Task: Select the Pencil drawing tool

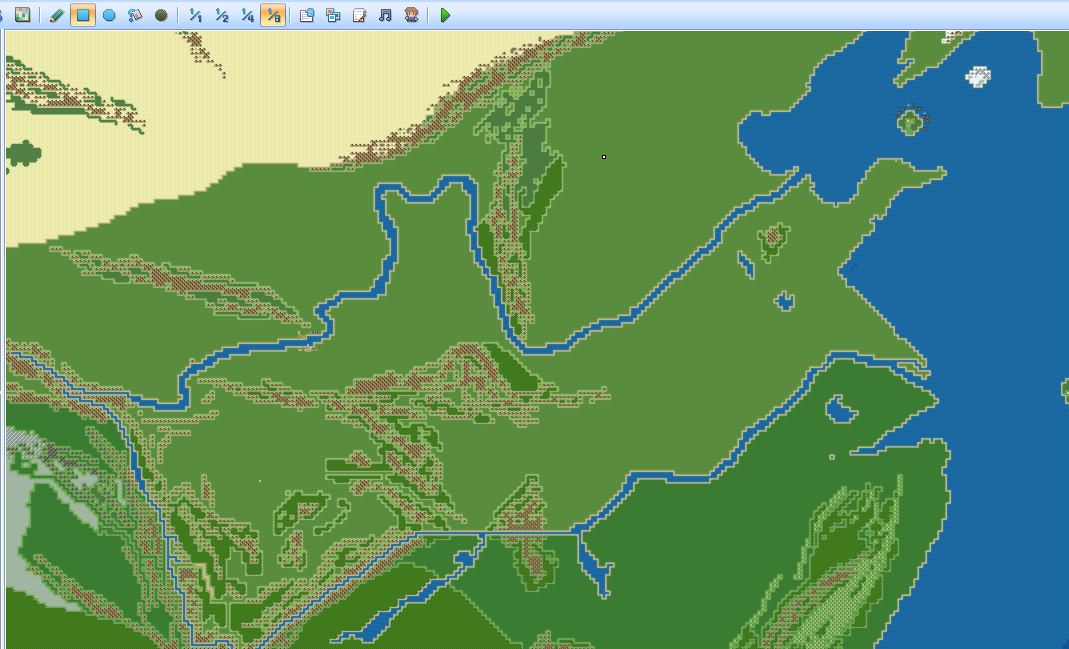Action: pyautogui.click(x=57, y=15)
